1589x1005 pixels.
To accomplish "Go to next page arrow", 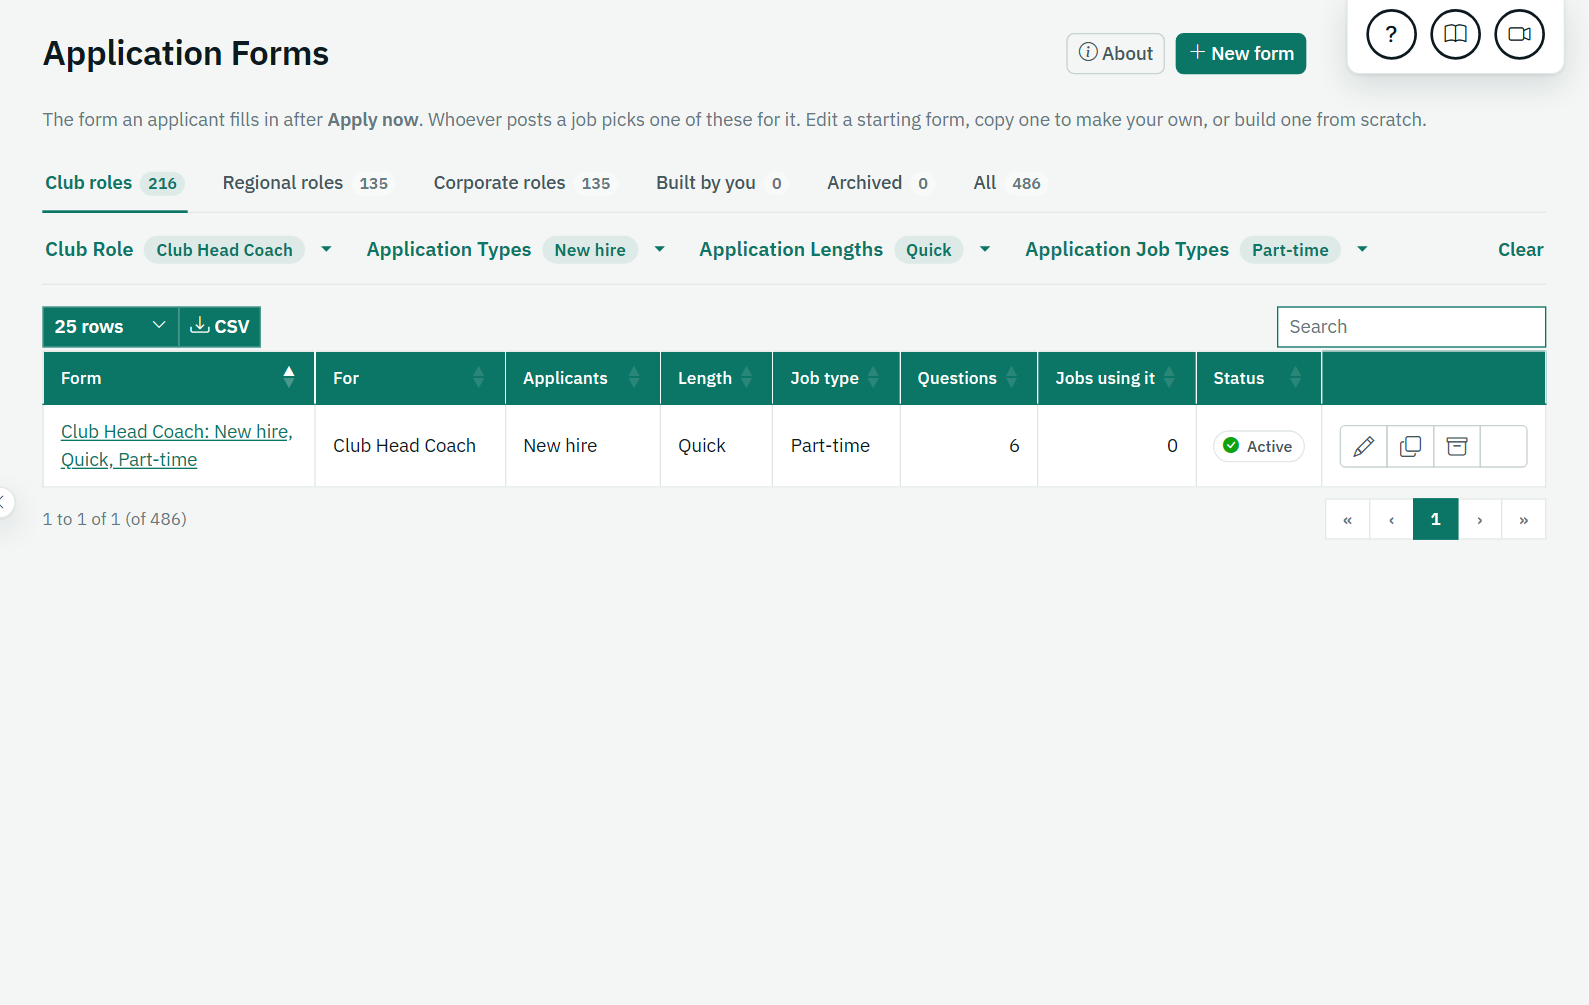I will pos(1480,519).
